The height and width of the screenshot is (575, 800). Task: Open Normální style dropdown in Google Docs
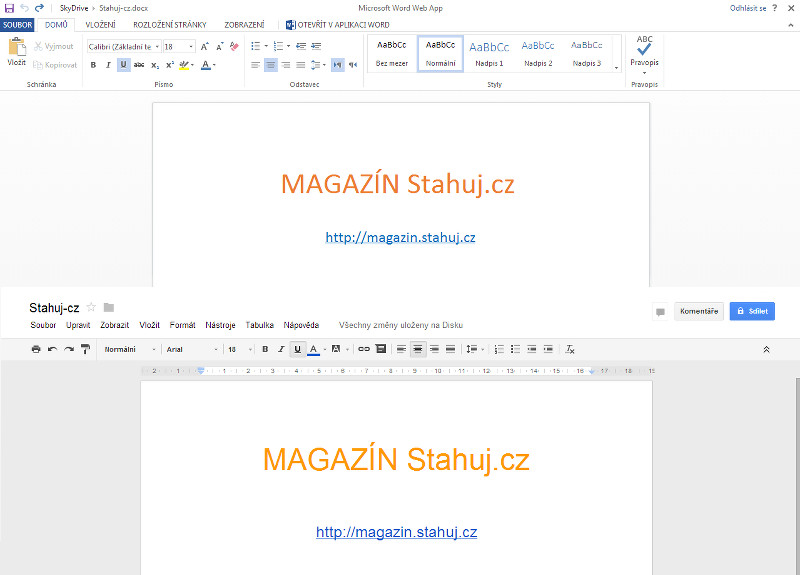tap(130, 349)
